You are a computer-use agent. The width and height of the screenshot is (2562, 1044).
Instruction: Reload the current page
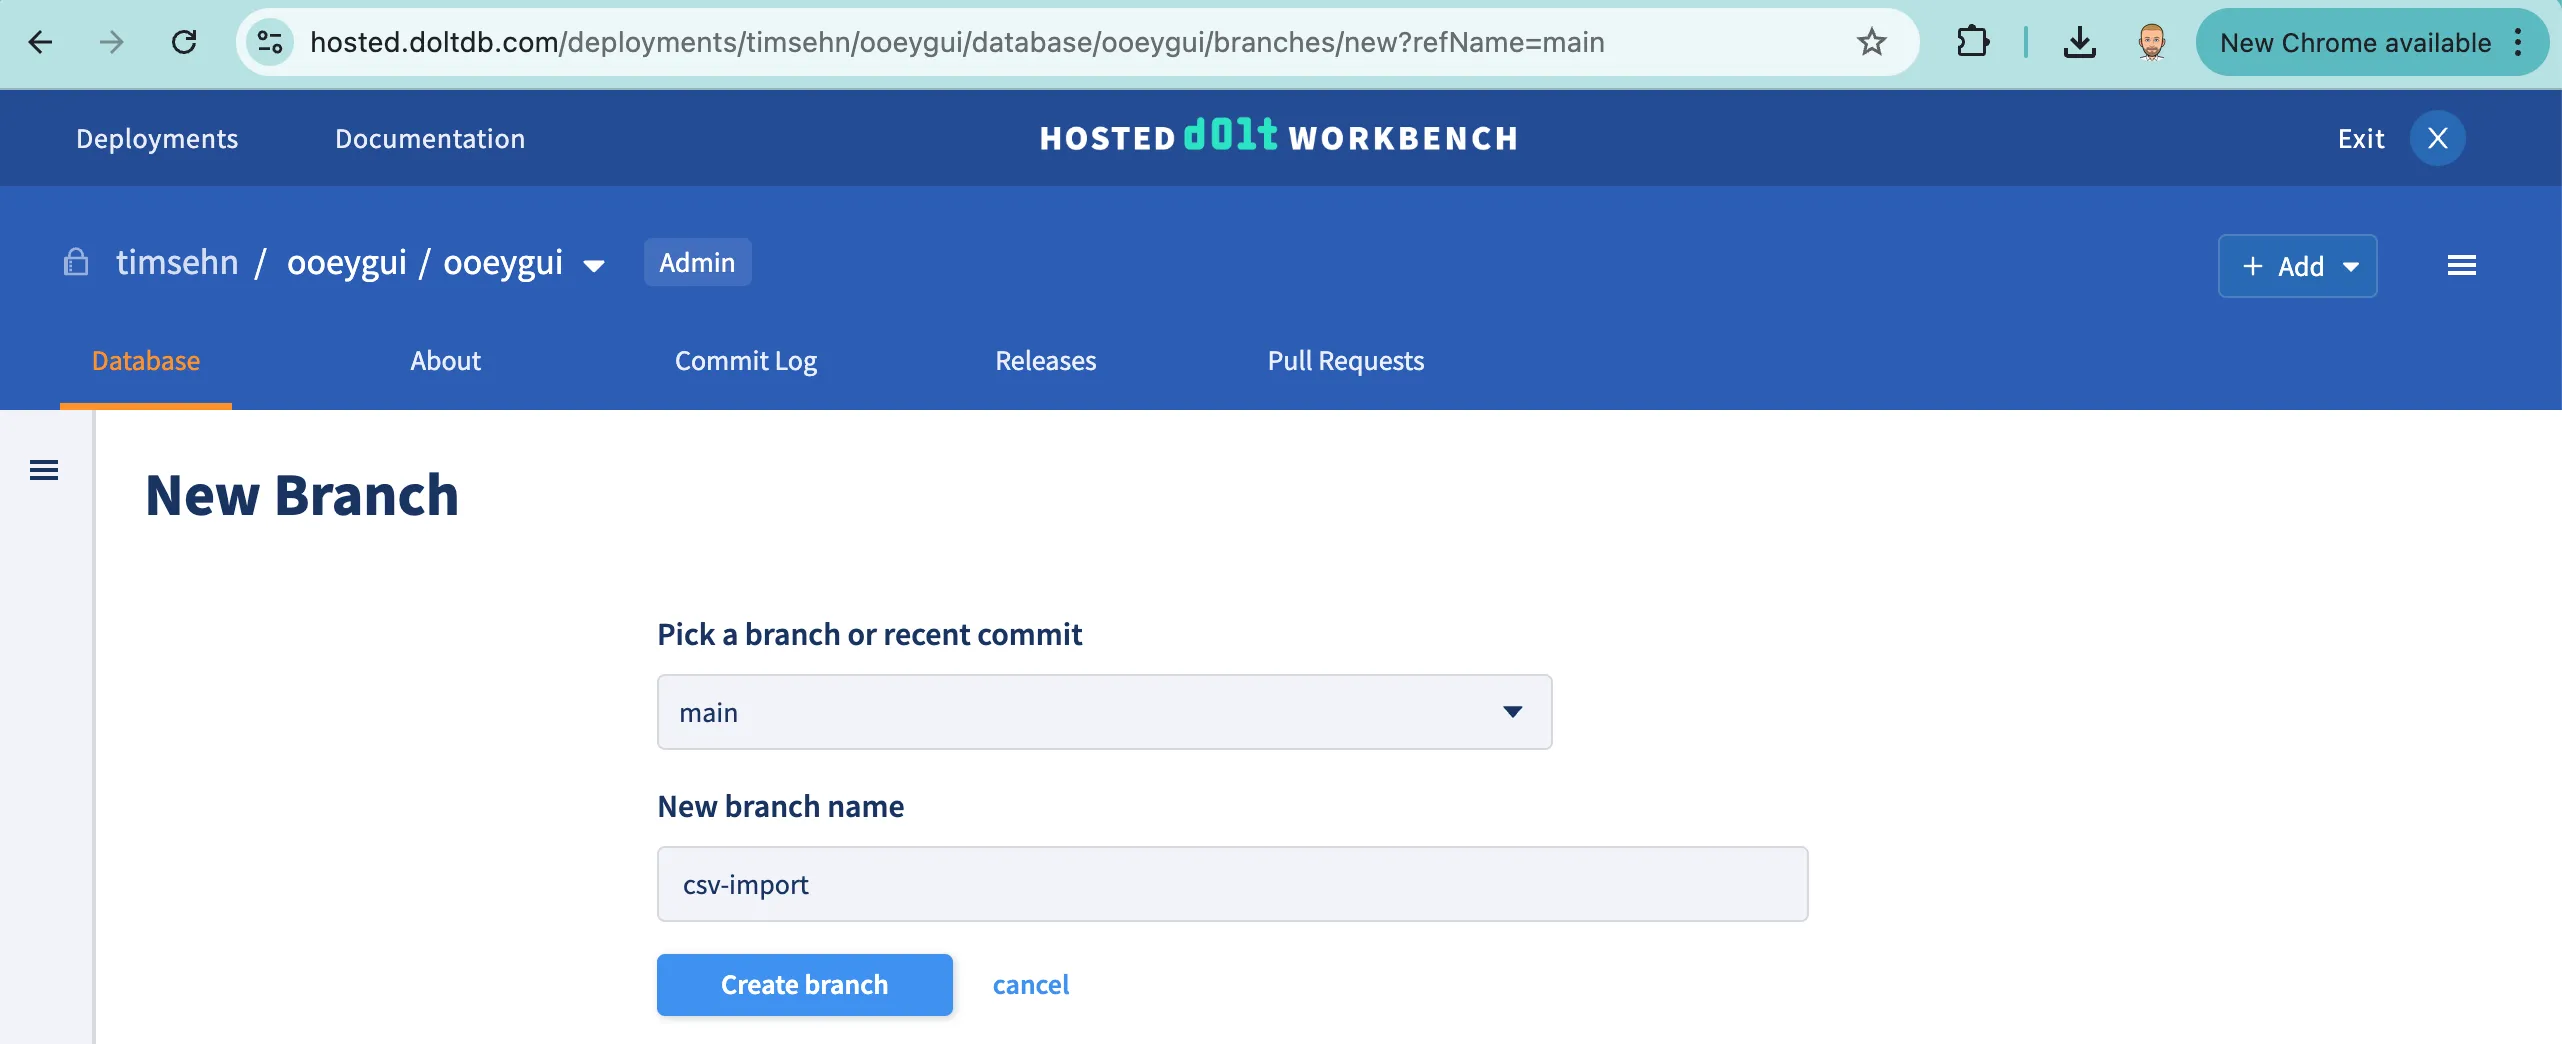coord(184,42)
